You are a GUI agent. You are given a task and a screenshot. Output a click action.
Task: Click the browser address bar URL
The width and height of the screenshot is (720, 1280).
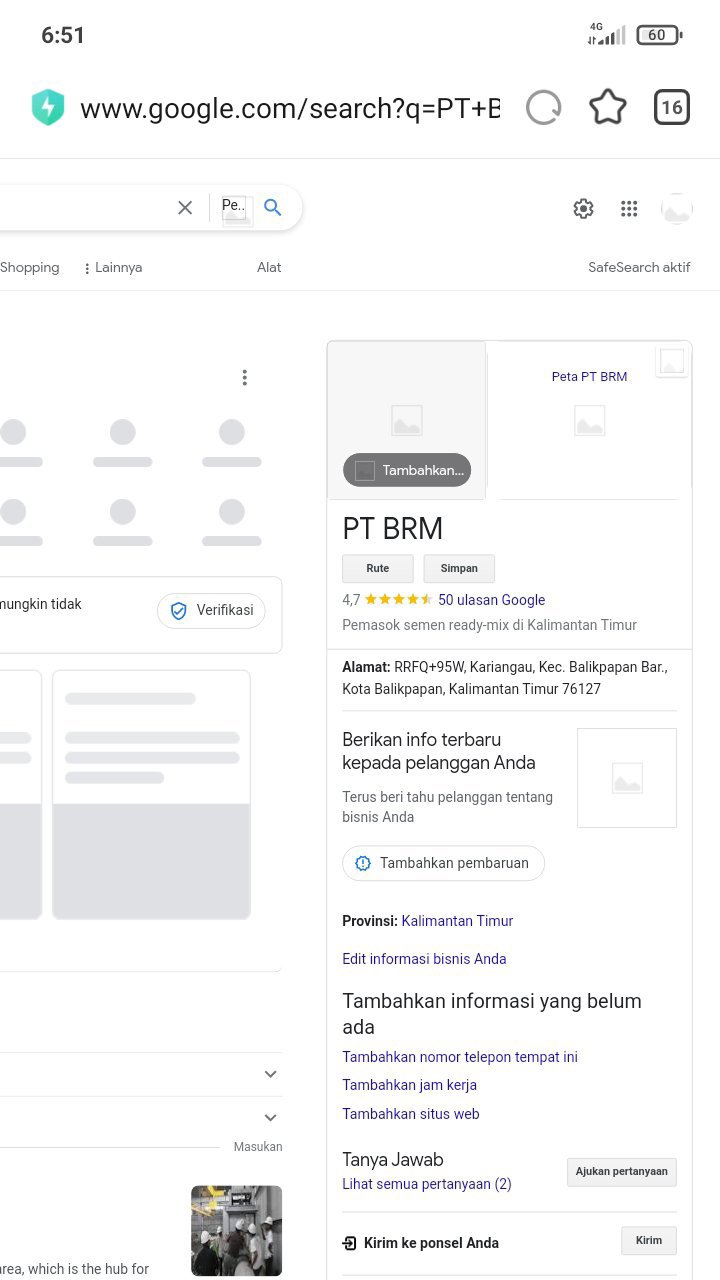tap(289, 108)
